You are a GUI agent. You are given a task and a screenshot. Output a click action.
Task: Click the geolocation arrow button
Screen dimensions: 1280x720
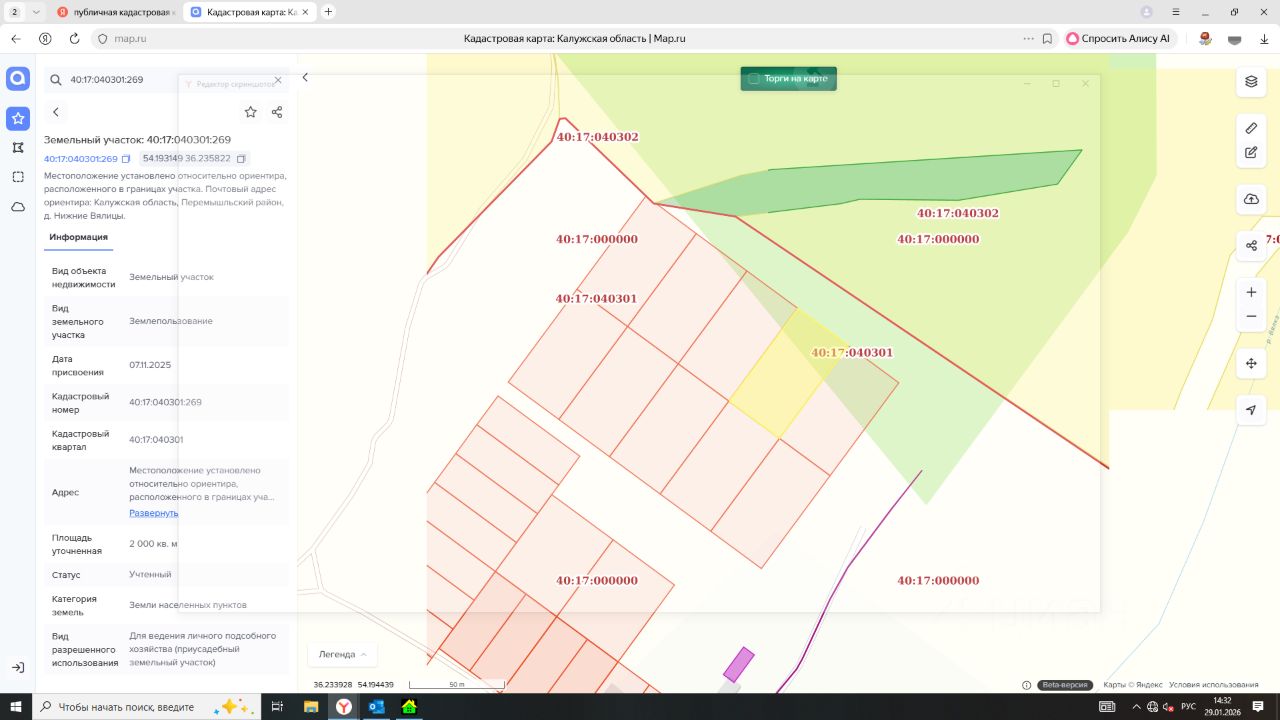point(1251,410)
